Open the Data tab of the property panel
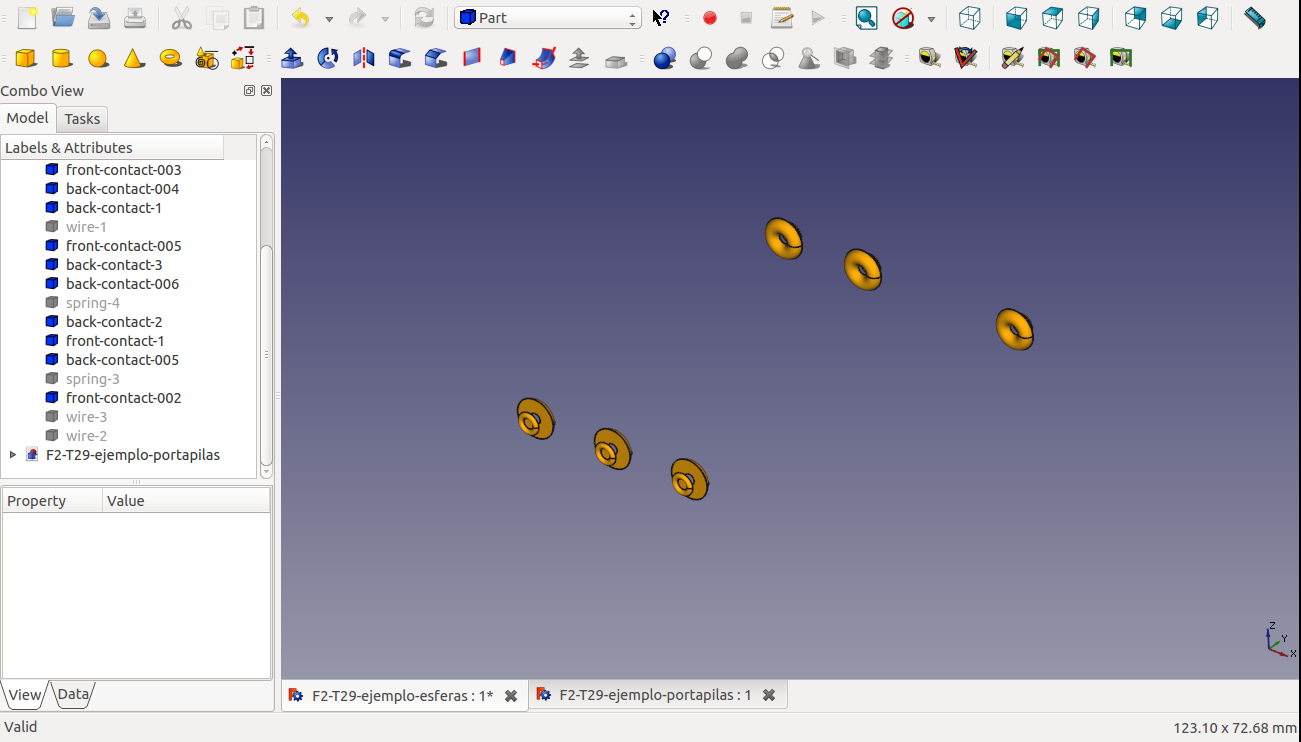The width and height of the screenshot is (1301, 742). pyautogui.click(x=73, y=694)
